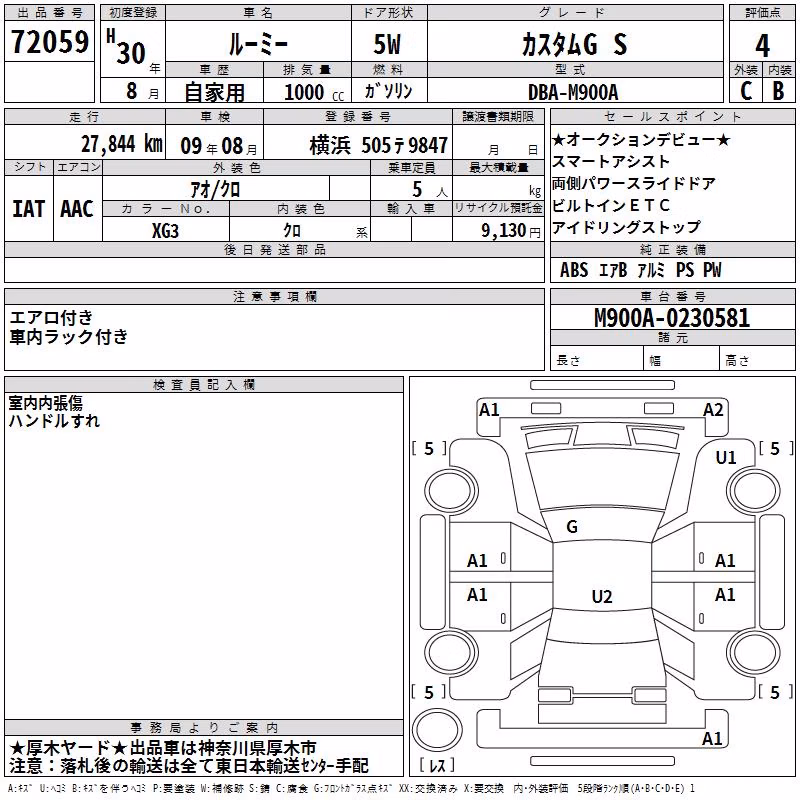Image resolution: width=800 pixels, height=800 pixels.
Task: Select the fuel type ガソリン
Action: [388, 91]
